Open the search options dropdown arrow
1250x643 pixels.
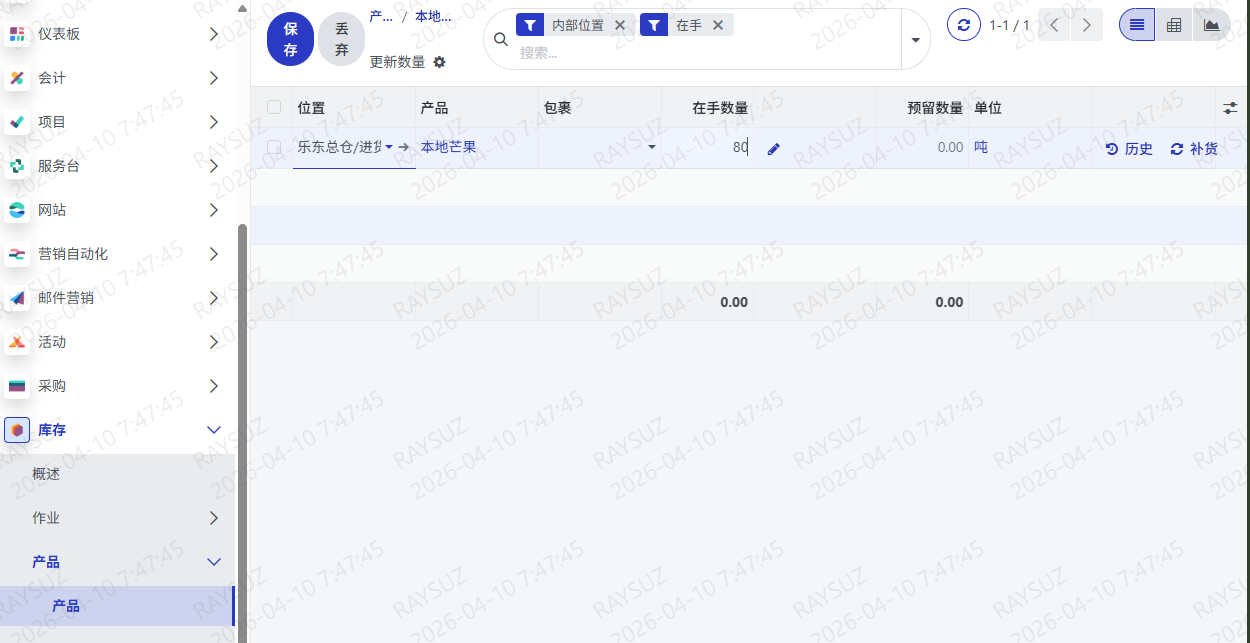tap(915, 39)
